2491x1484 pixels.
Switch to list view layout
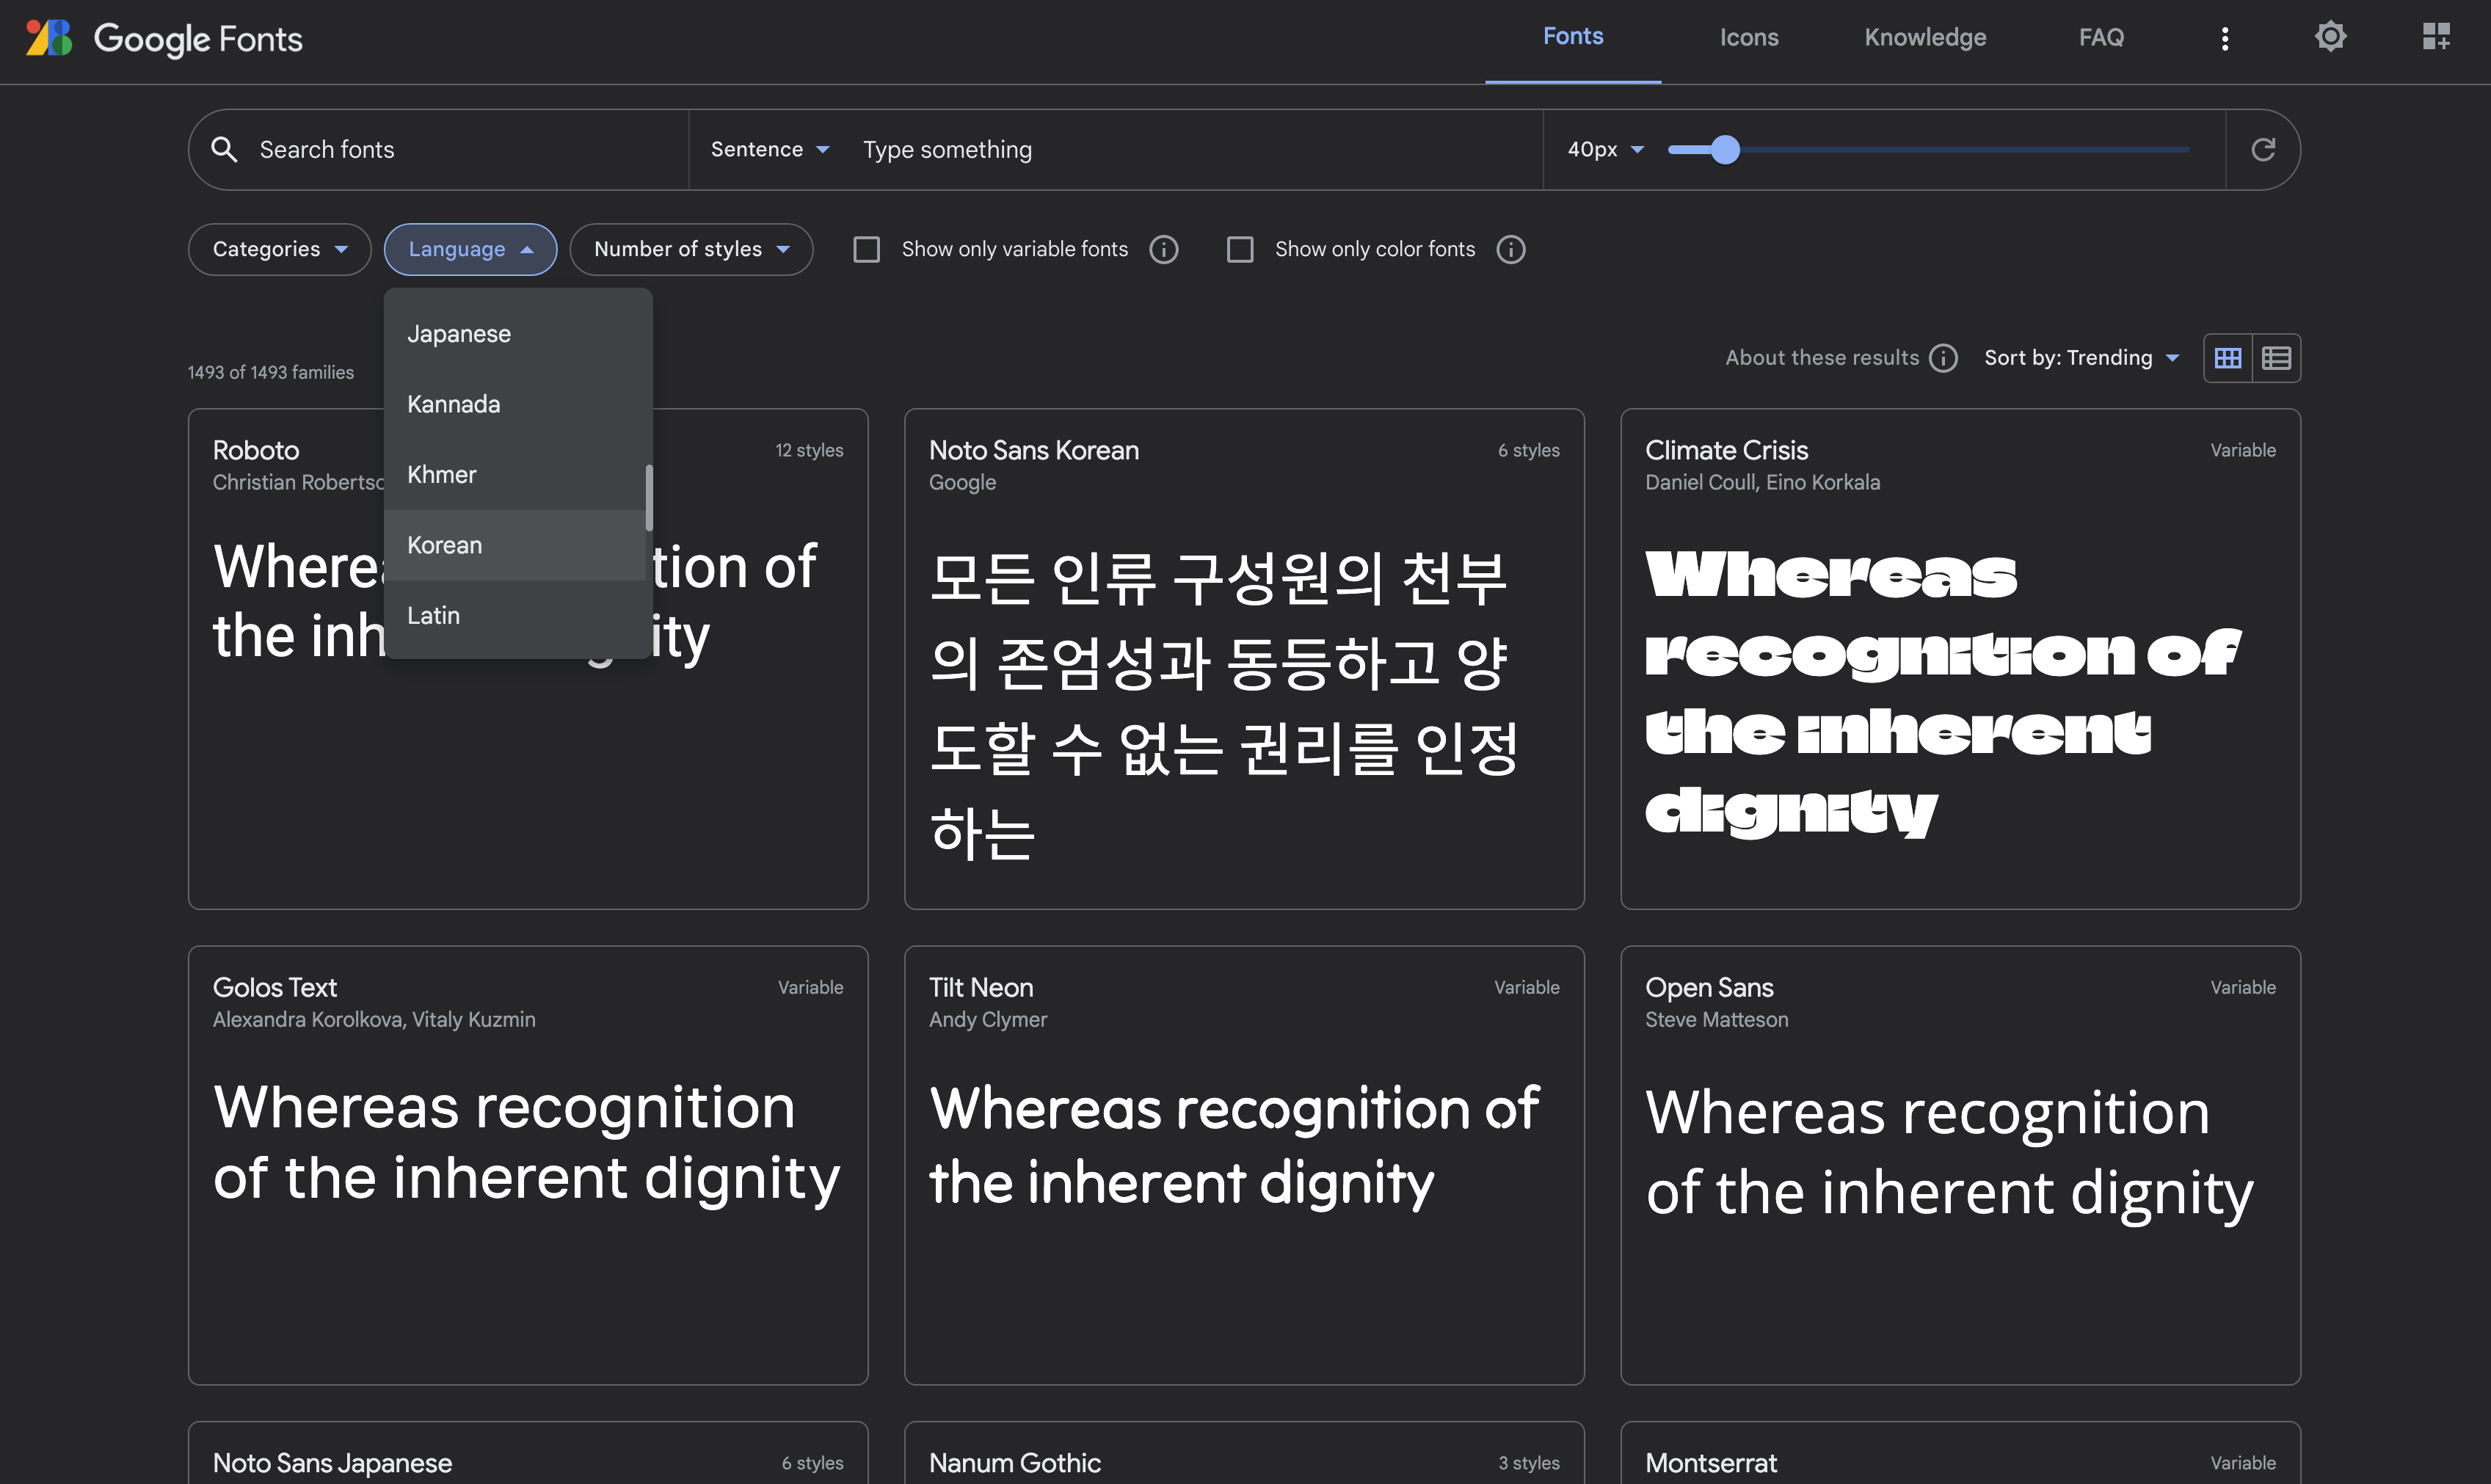[x=2276, y=358]
